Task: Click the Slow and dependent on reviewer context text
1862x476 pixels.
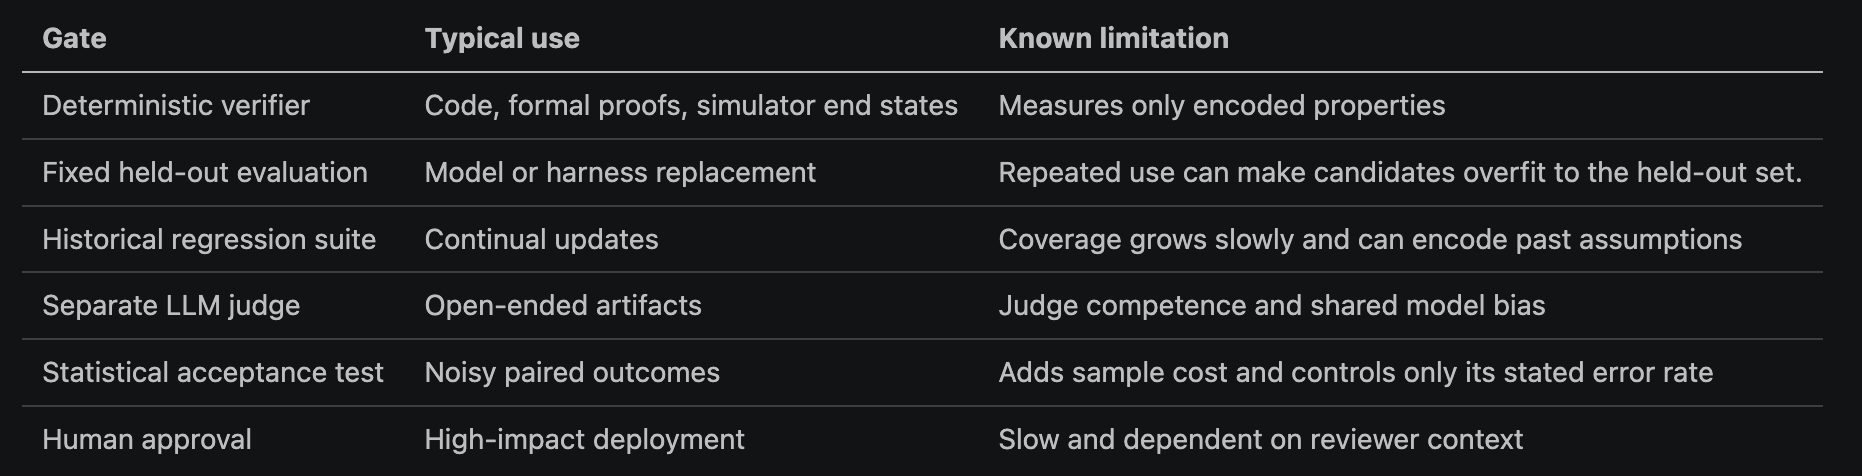Action: tap(1260, 439)
